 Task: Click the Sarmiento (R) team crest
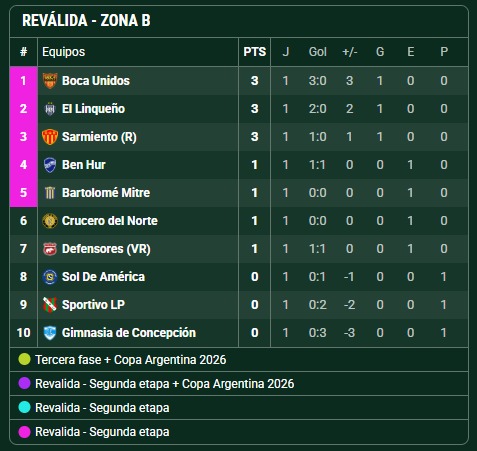[x=50, y=137]
